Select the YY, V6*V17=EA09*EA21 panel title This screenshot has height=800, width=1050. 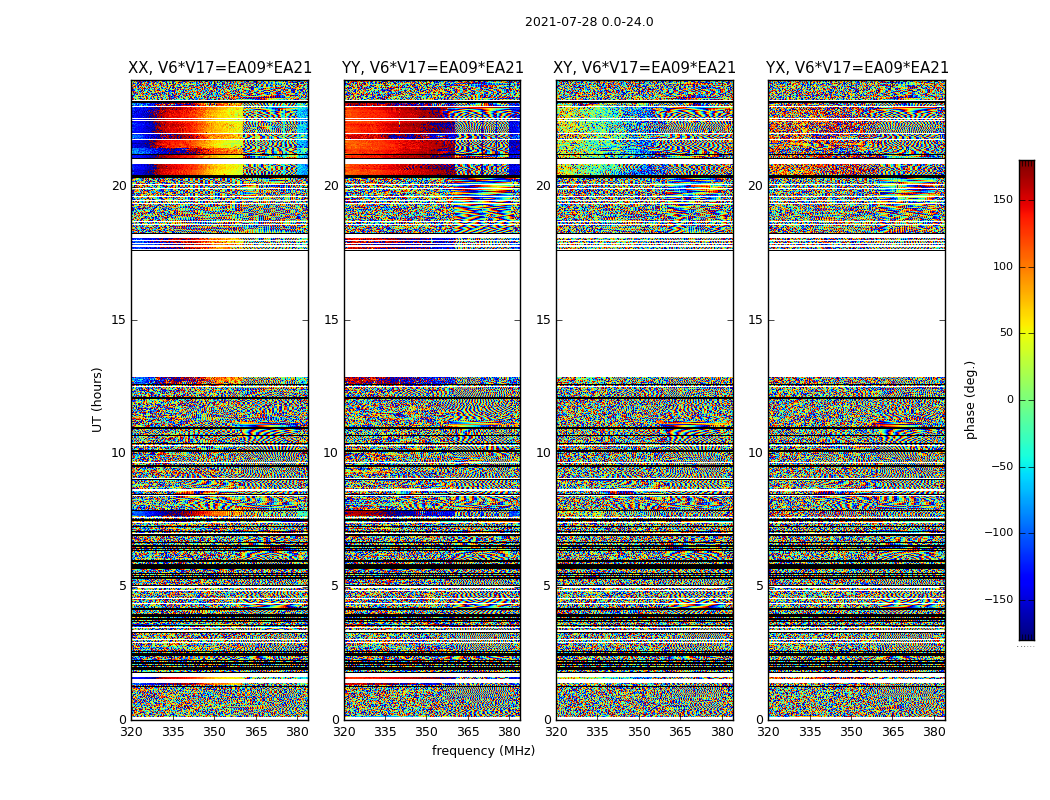point(433,68)
